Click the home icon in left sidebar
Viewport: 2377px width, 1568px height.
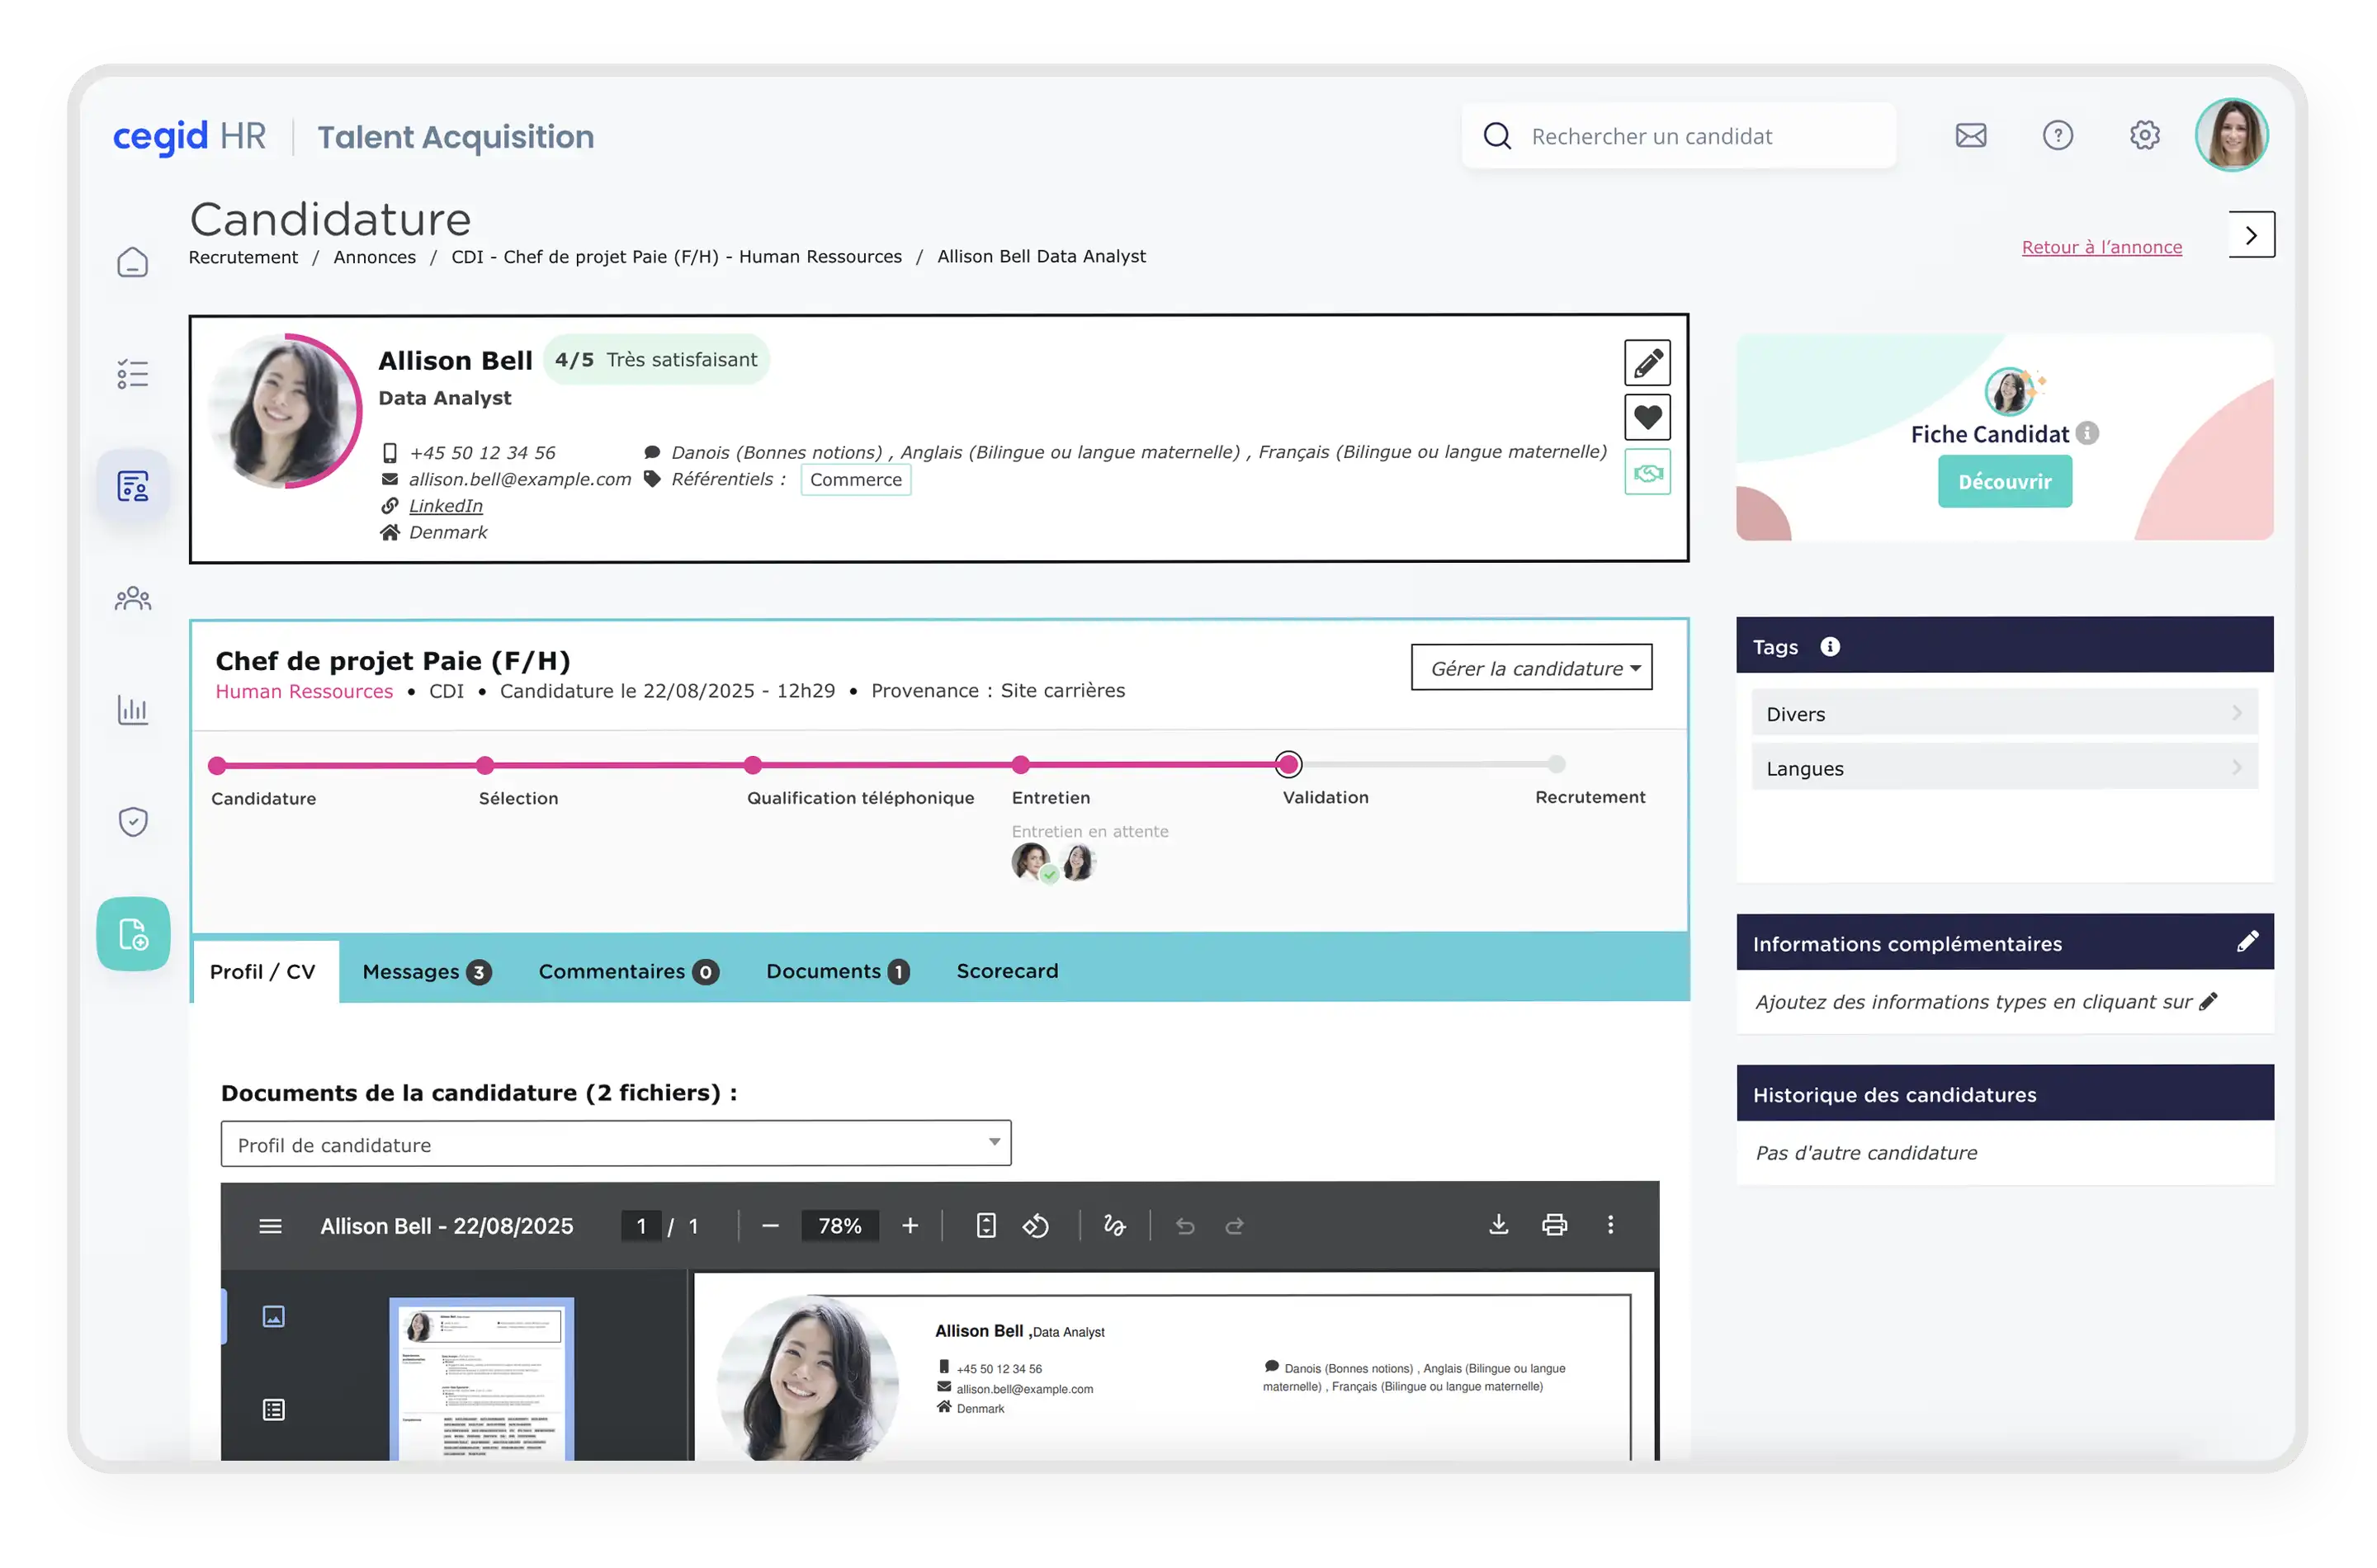click(x=133, y=262)
